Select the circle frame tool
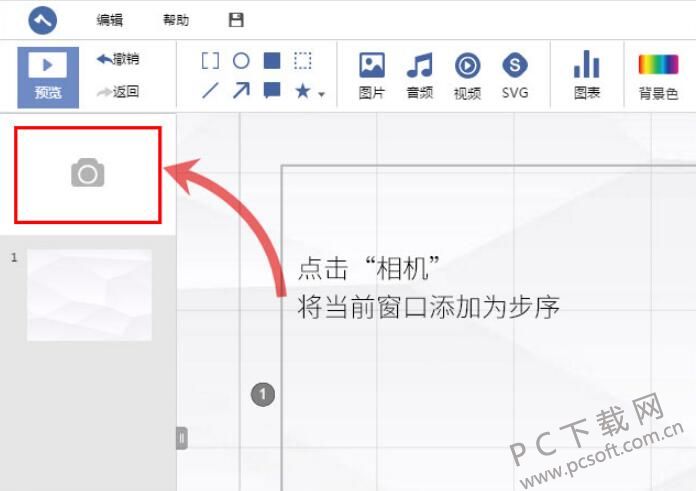Screen dimensions: 696x491 (241, 61)
